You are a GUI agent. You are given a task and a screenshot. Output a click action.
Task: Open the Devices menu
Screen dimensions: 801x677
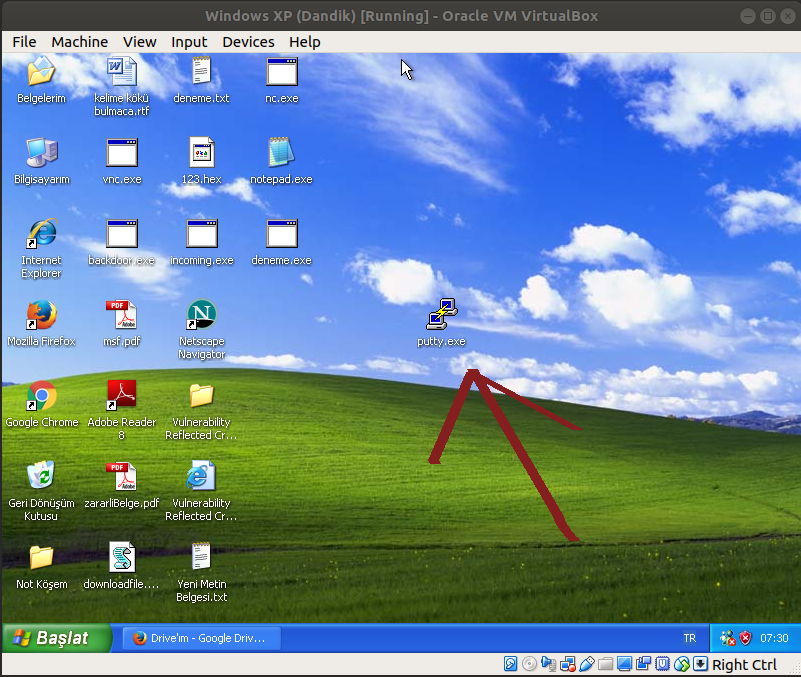(x=248, y=42)
